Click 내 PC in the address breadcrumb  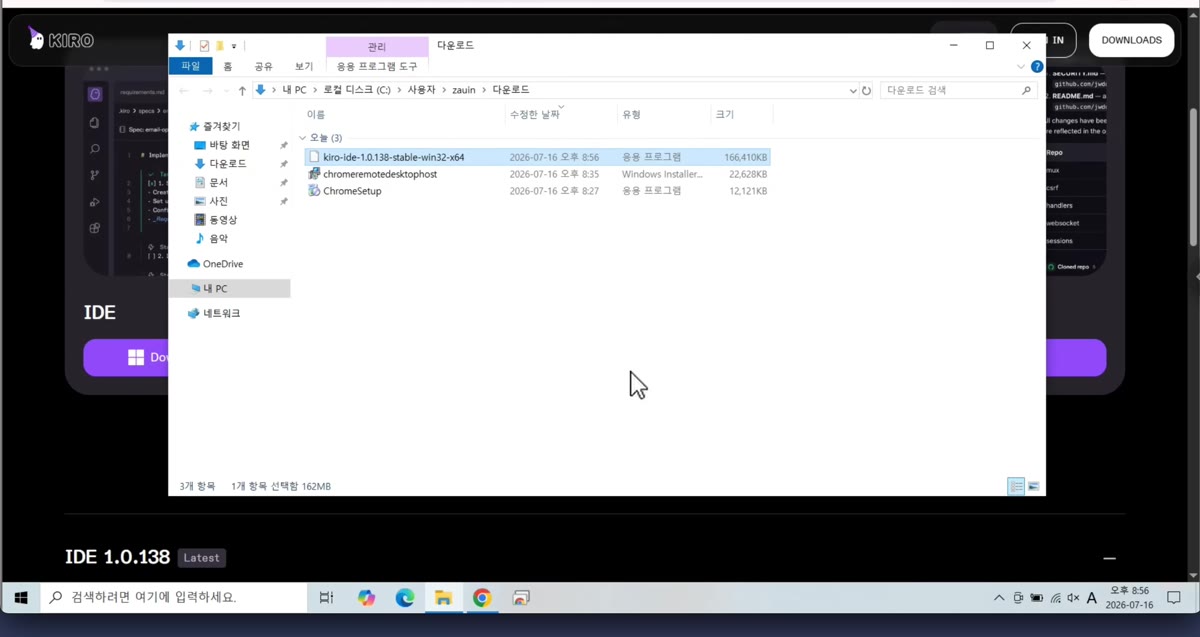[x=294, y=90]
